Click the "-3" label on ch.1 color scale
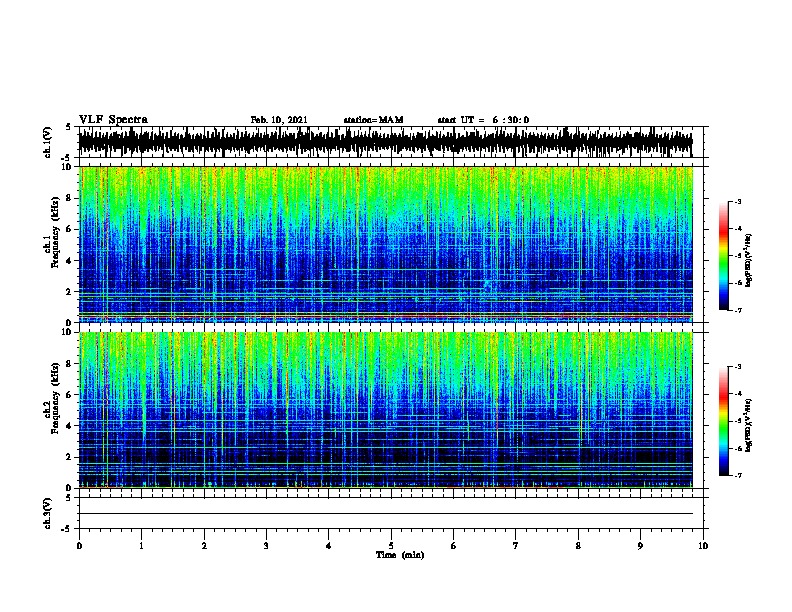792x612 pixels. [x=738, y=201]
